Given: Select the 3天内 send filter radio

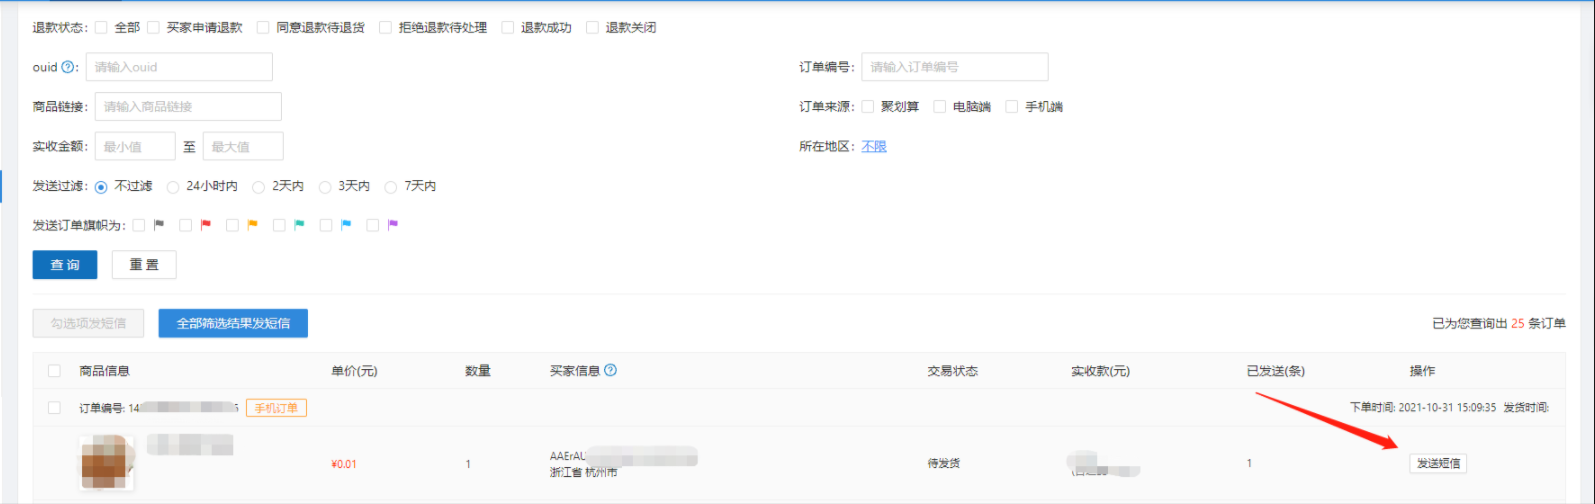Looking at the screenshot, I should pos(325,187).
